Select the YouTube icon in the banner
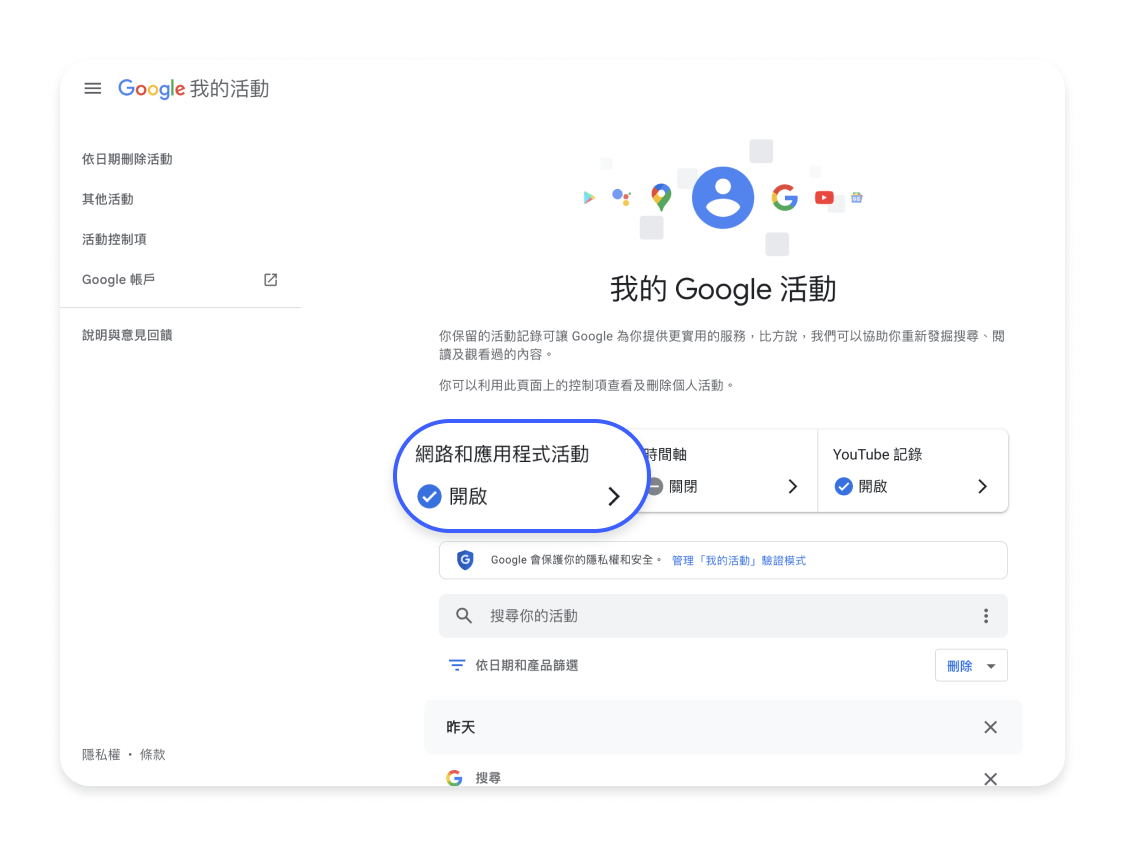 coord(823,197)
